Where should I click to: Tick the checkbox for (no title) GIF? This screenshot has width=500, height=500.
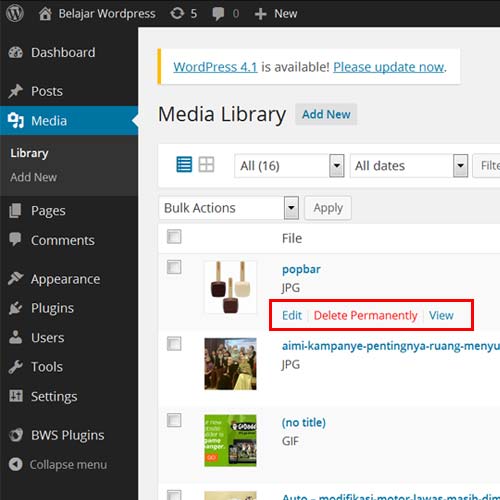174,420
